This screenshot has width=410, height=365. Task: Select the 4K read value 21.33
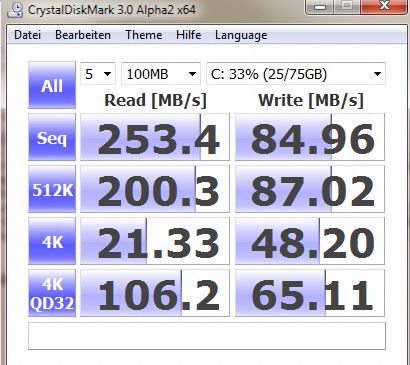click(155, 241)
